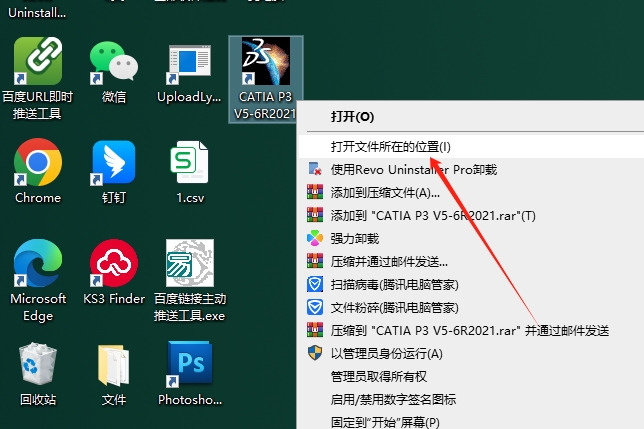Screen dimensions: 644x429
Task: Select the KS3 Finder desktop icon
Action: pos(113,265)
